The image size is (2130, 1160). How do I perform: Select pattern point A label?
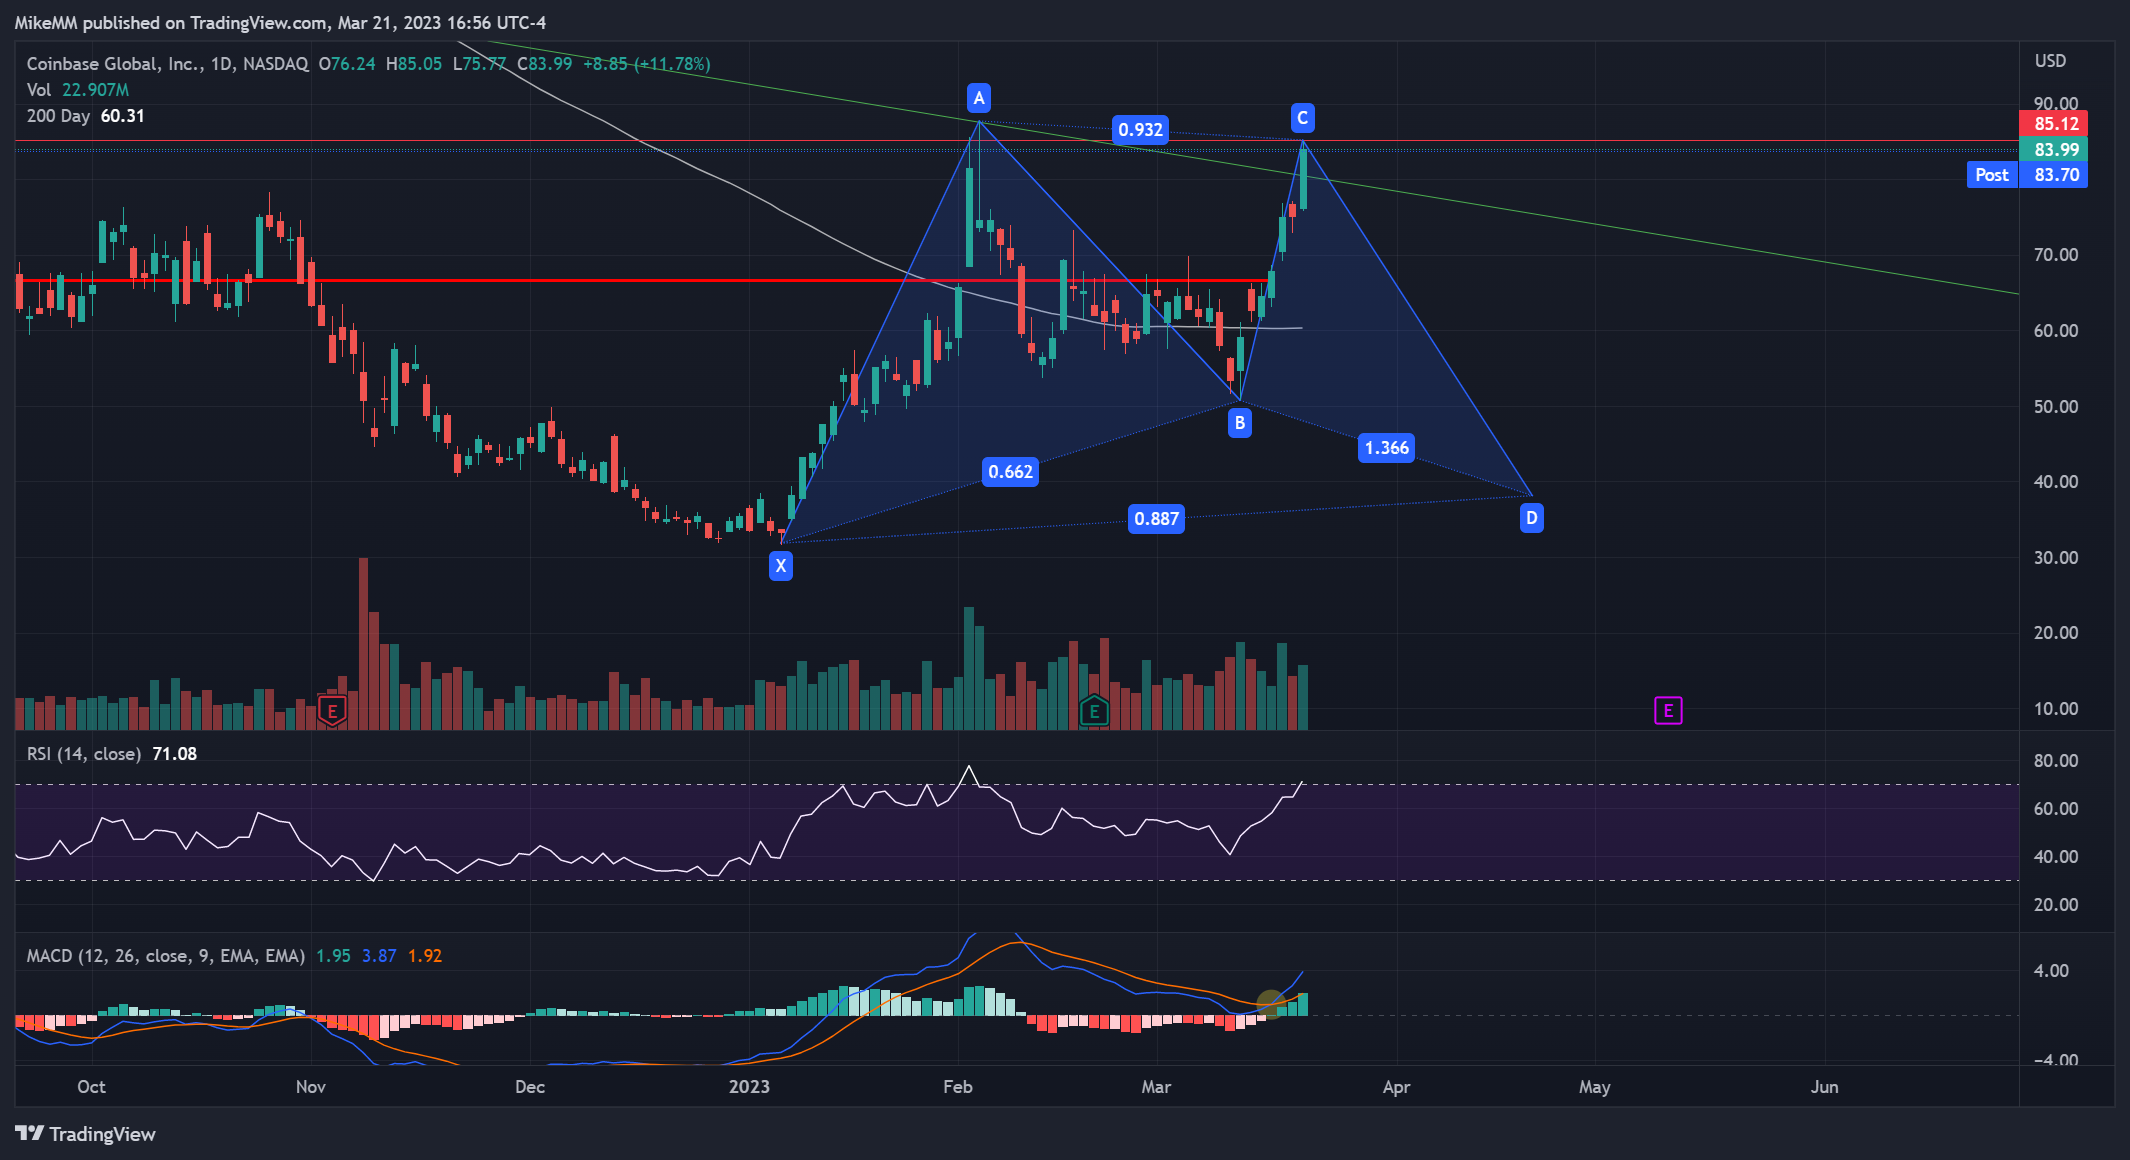point(979,98)
